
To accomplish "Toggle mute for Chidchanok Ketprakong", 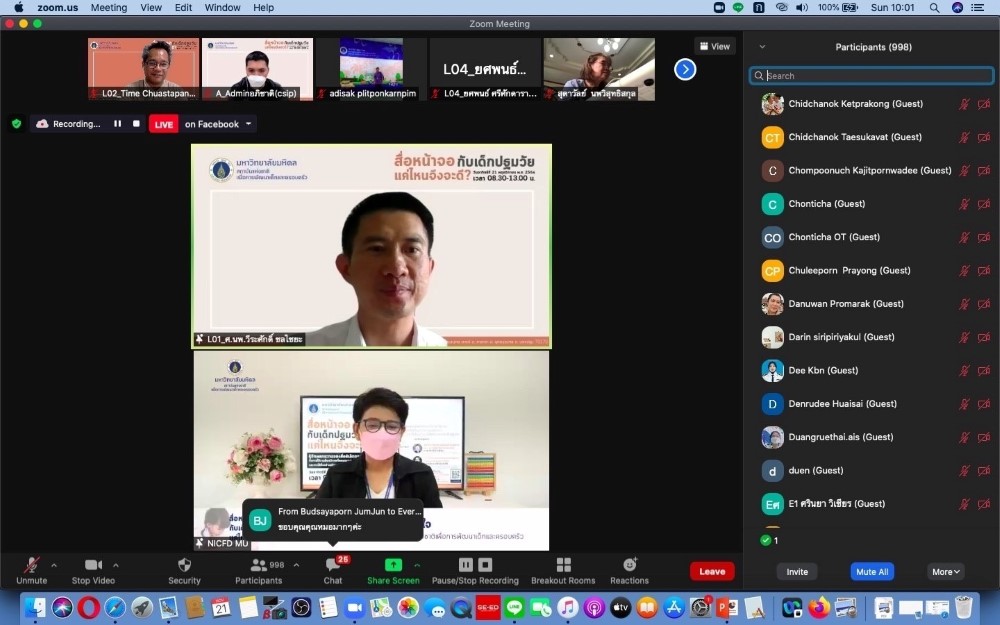I will pos(964,104).
